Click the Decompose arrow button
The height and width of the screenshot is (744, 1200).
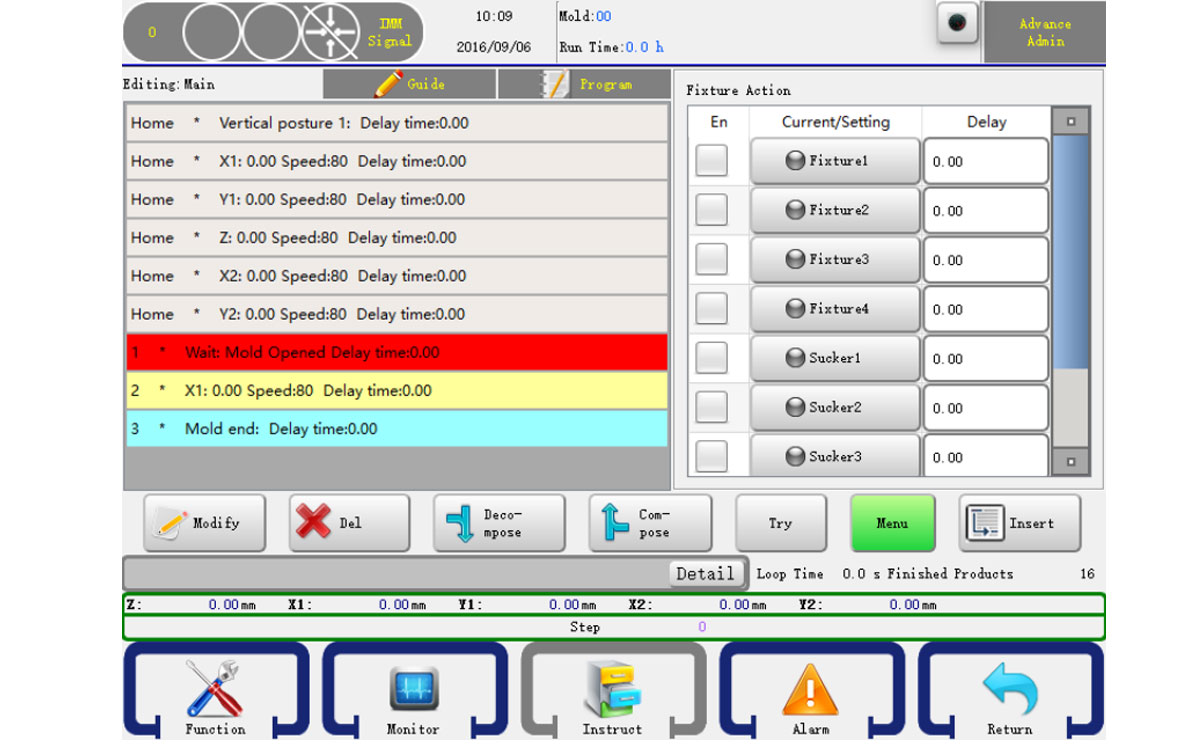[x=498, y=523]
